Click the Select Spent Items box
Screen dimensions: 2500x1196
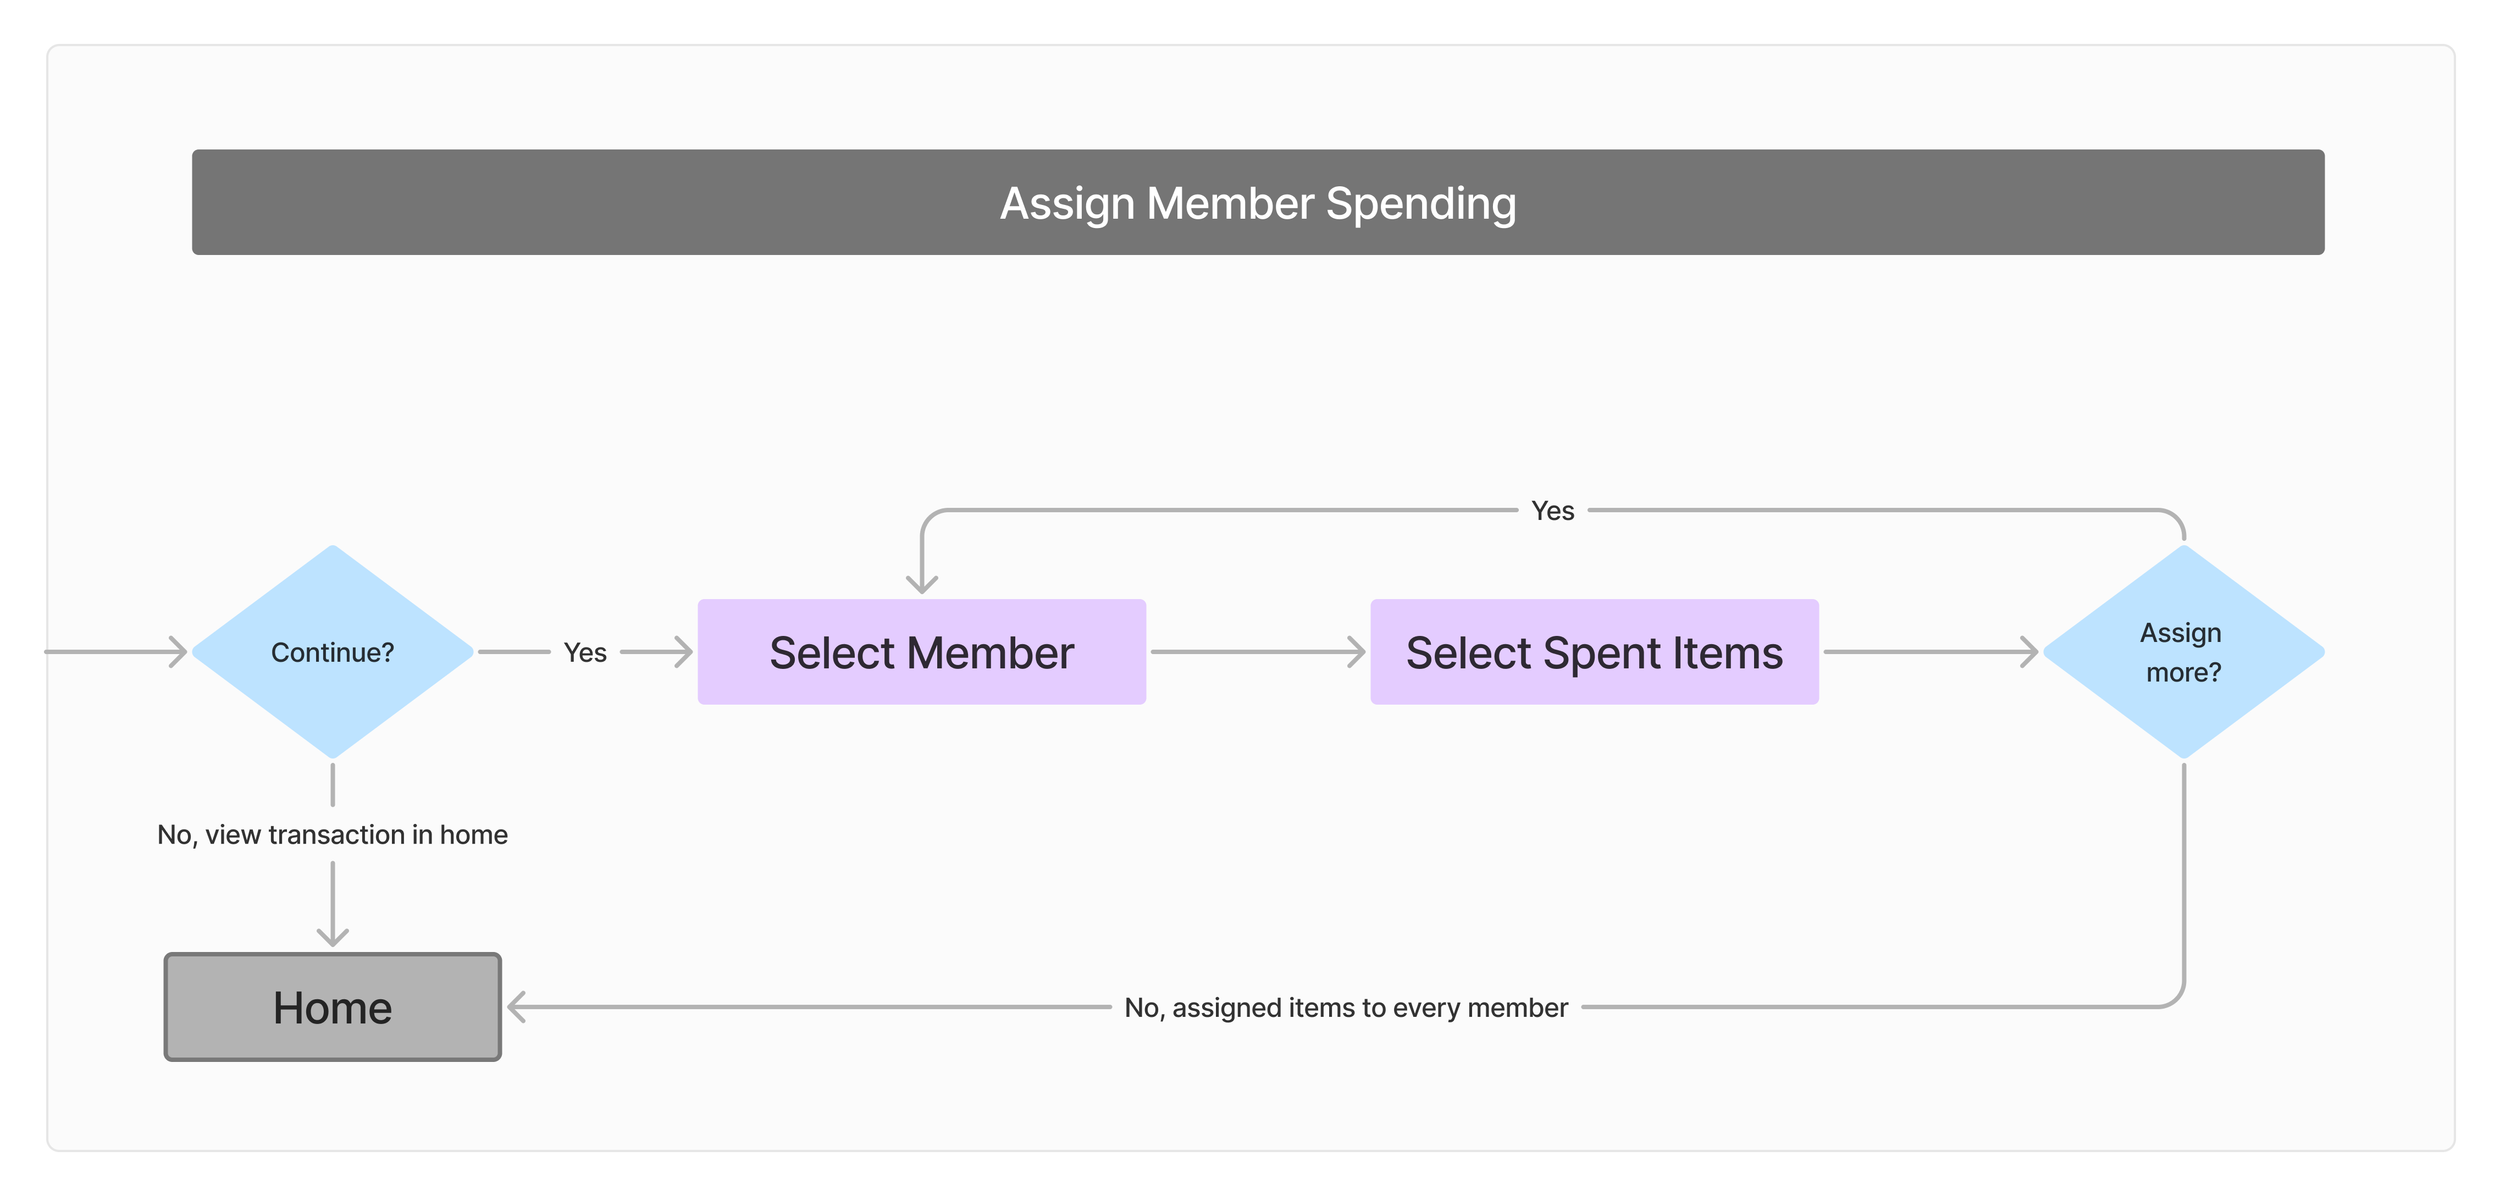[1594, 652]
